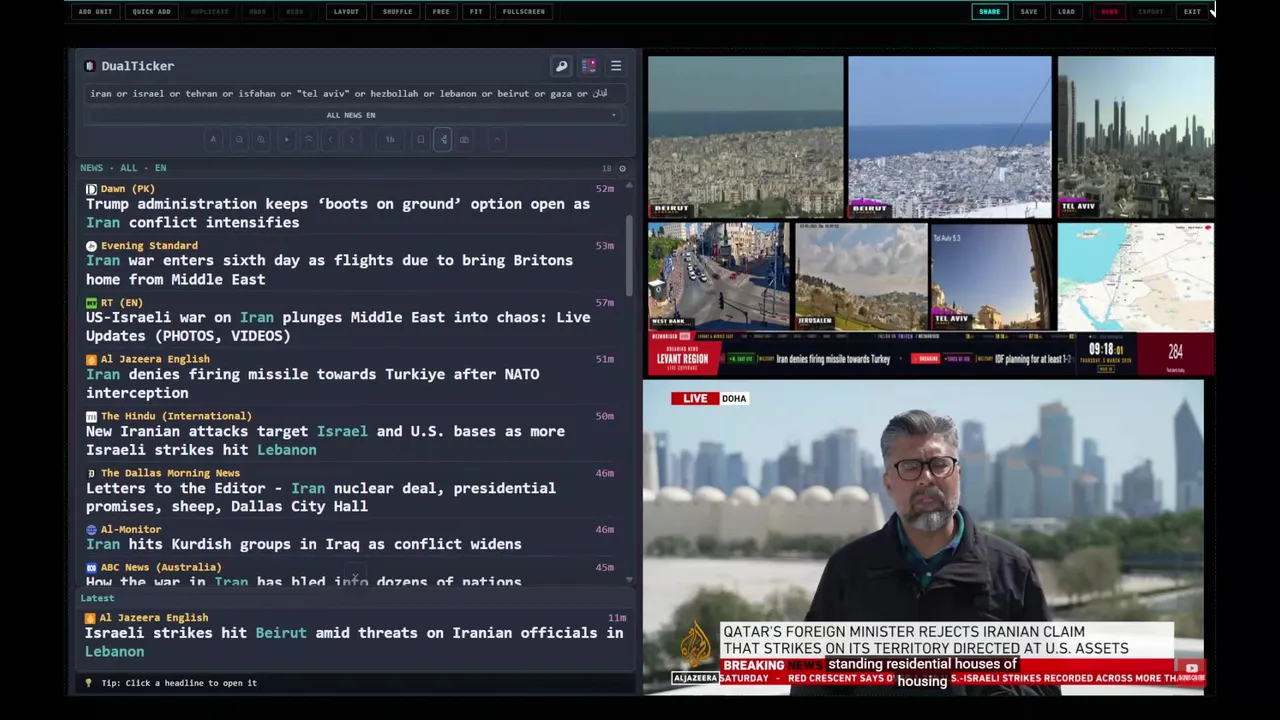Click the lightbulb tip icon

[88, 683]
